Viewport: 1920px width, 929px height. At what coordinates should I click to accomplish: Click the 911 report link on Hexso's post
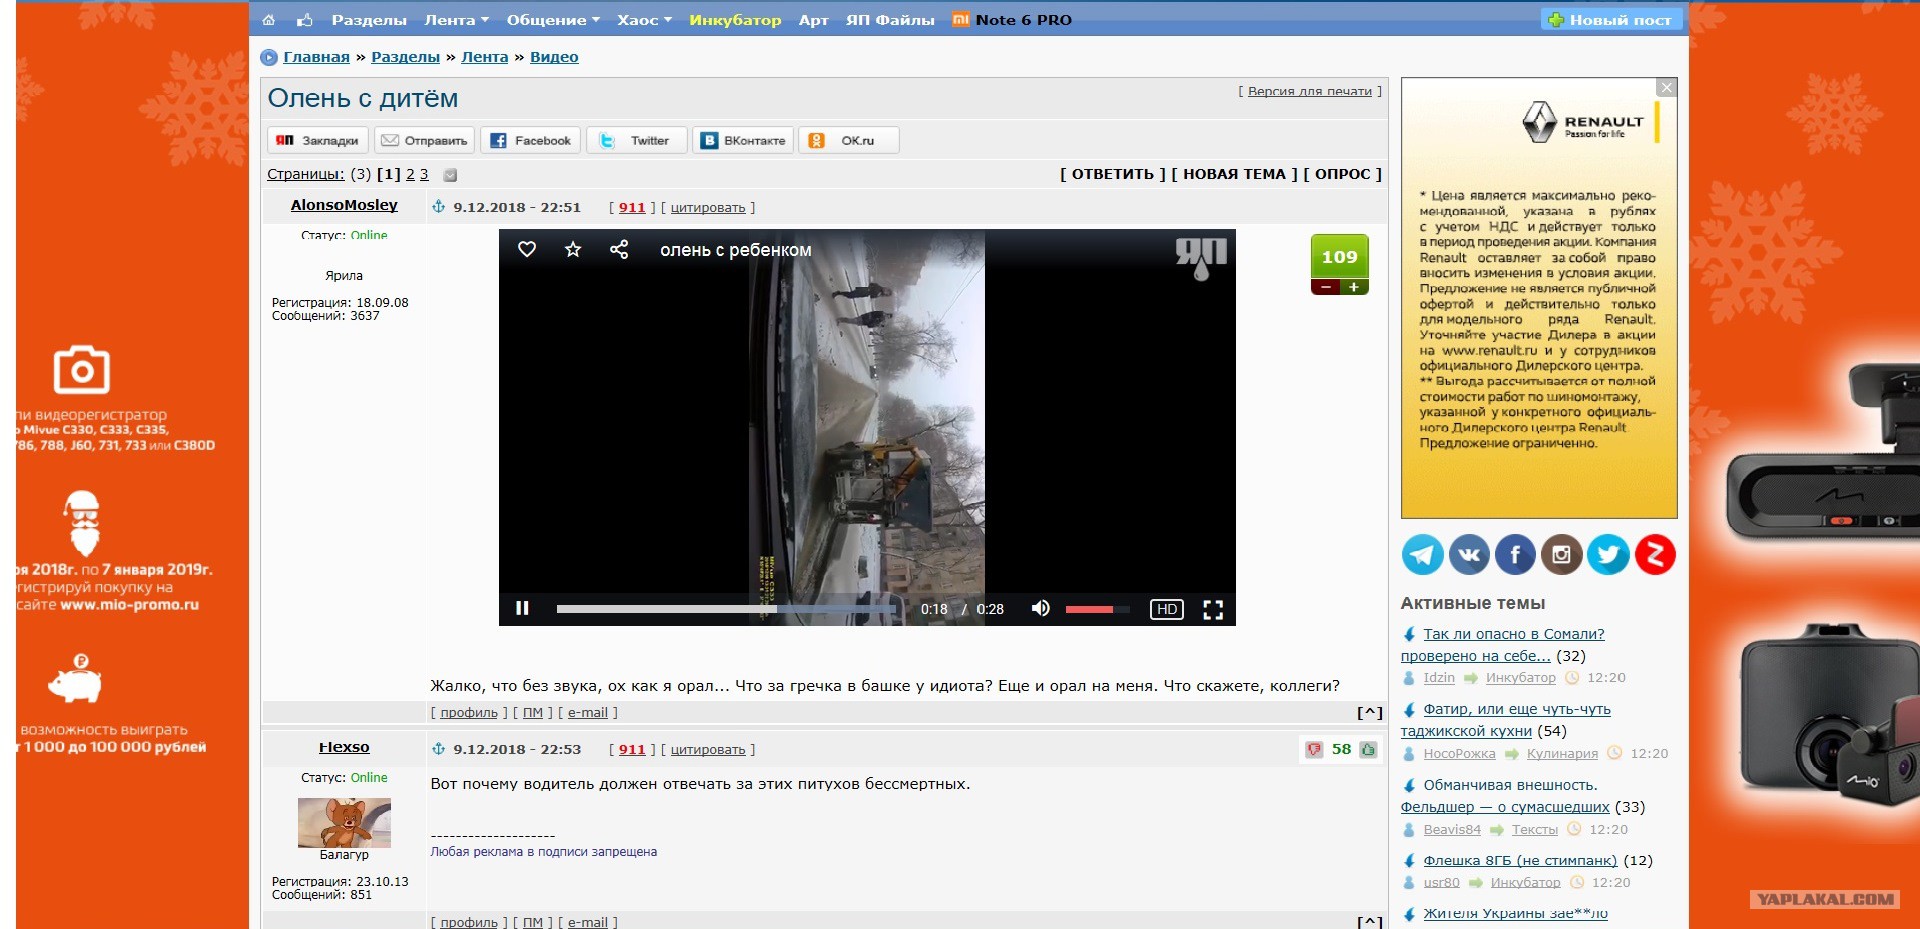[x=632, y=749]
